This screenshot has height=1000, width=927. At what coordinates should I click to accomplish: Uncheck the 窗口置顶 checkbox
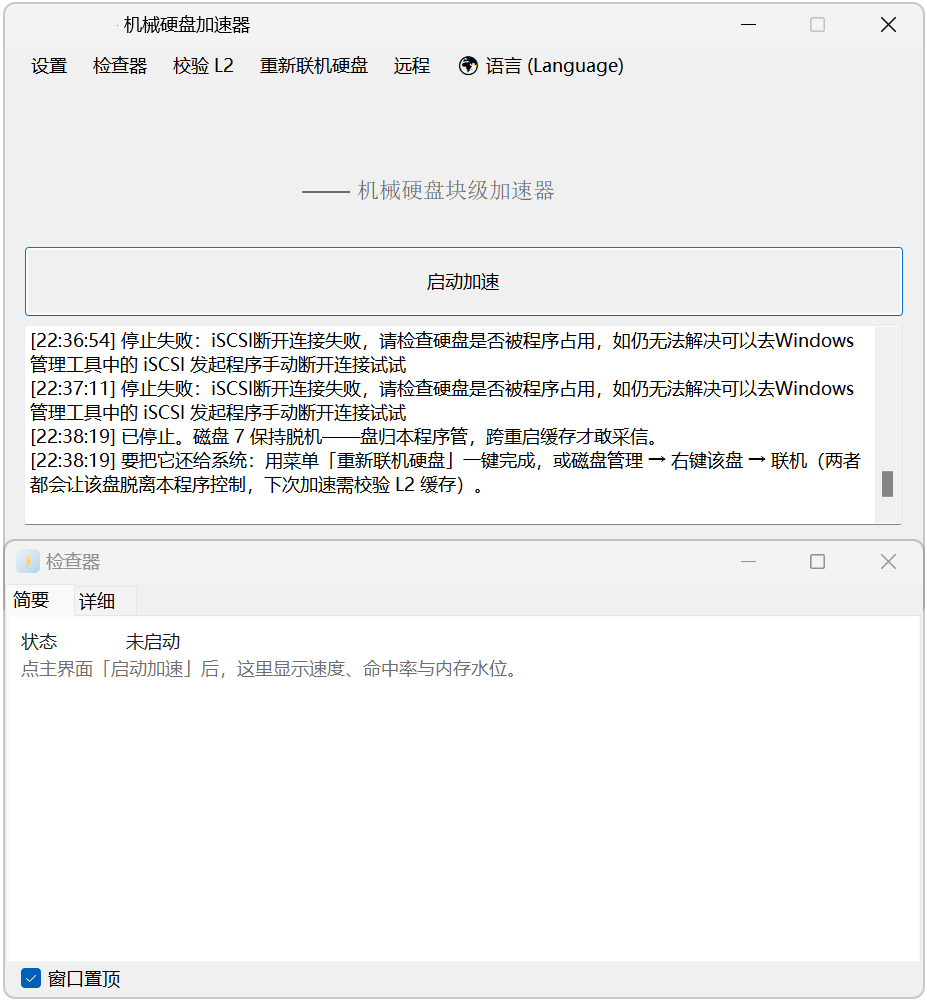pyautogui.click(x=31, y=978)
